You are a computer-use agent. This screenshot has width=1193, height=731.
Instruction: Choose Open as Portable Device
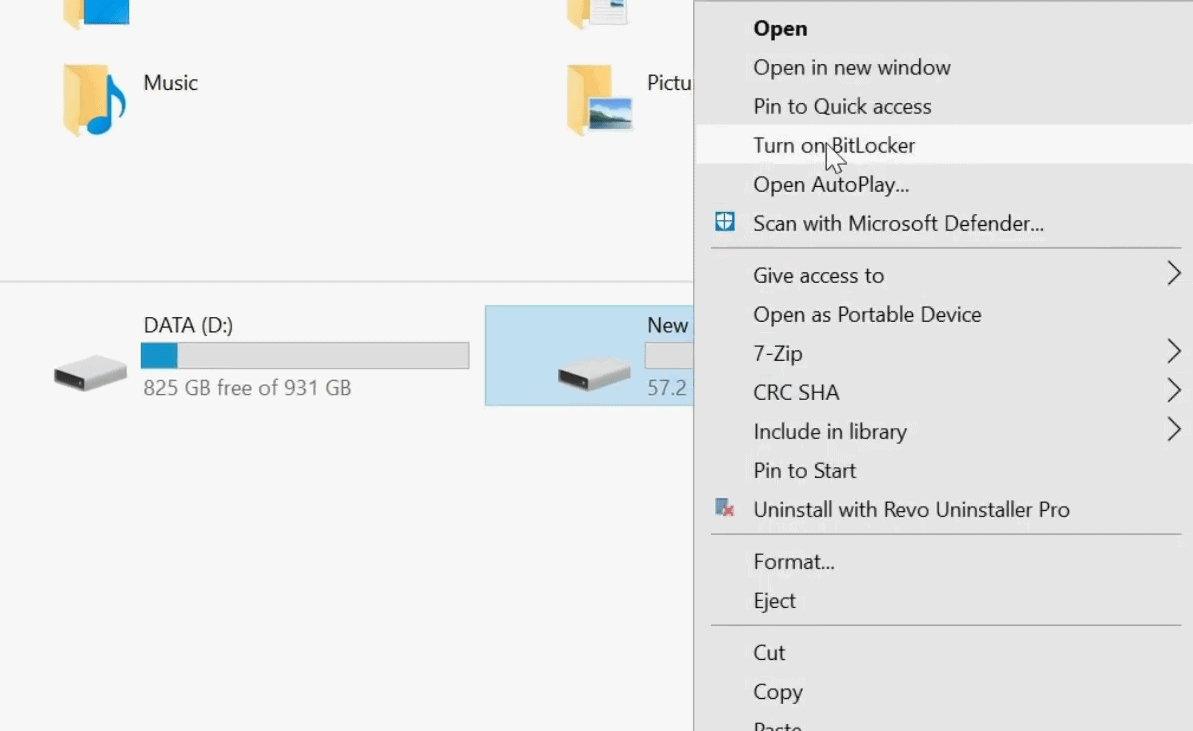click(866, 314)
